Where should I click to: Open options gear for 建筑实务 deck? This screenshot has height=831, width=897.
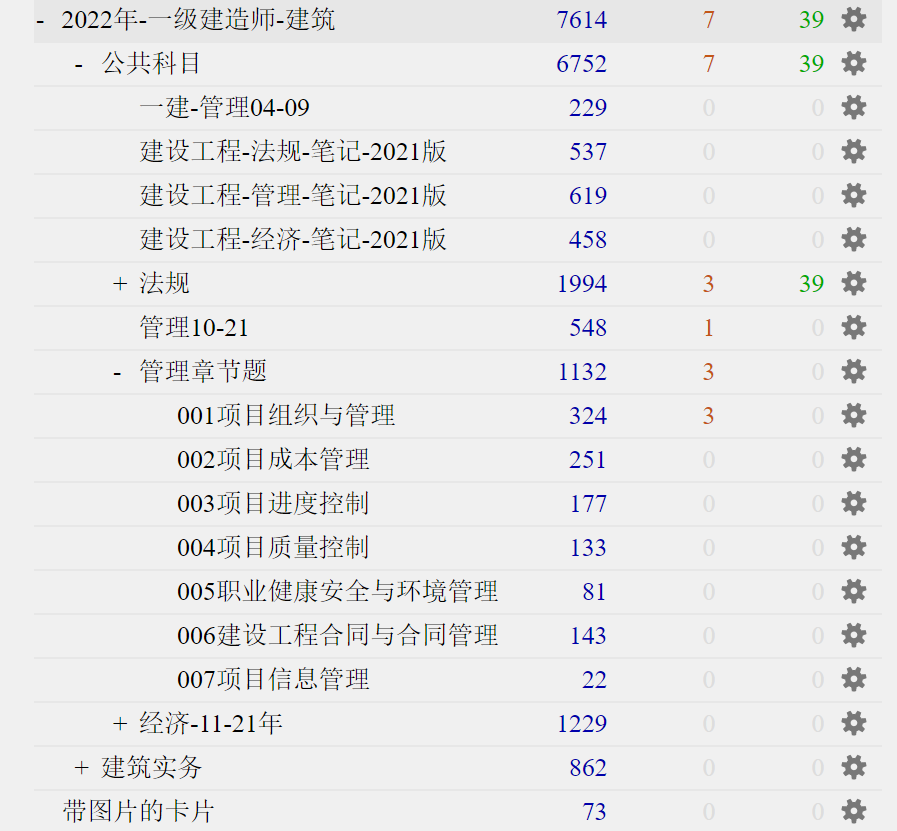coord(854,768)
